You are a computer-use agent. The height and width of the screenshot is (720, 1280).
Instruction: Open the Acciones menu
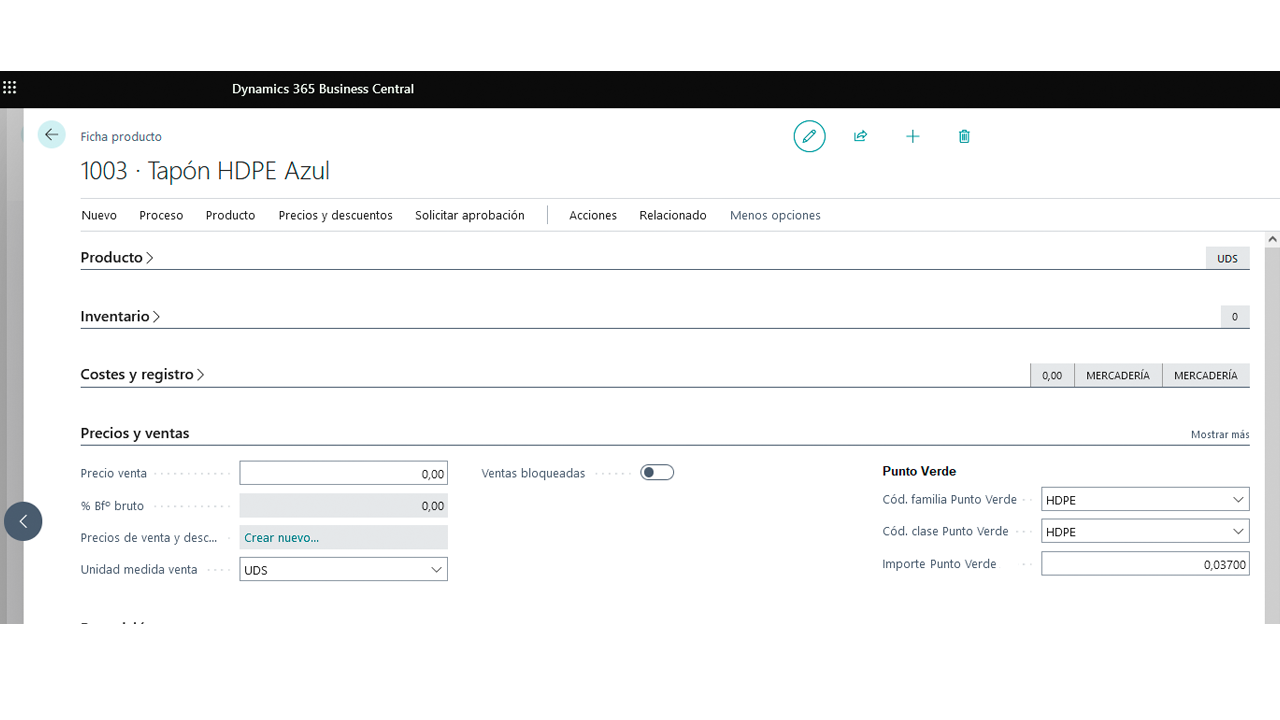point(593,215)
